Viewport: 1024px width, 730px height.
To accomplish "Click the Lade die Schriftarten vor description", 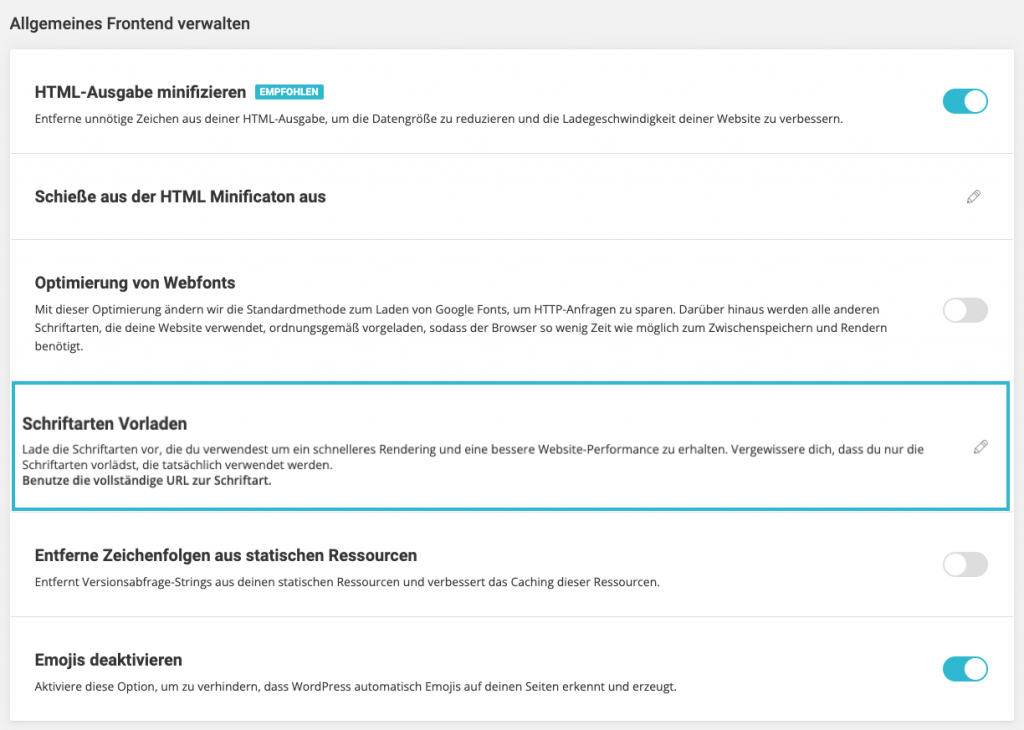I will point(473,457).
